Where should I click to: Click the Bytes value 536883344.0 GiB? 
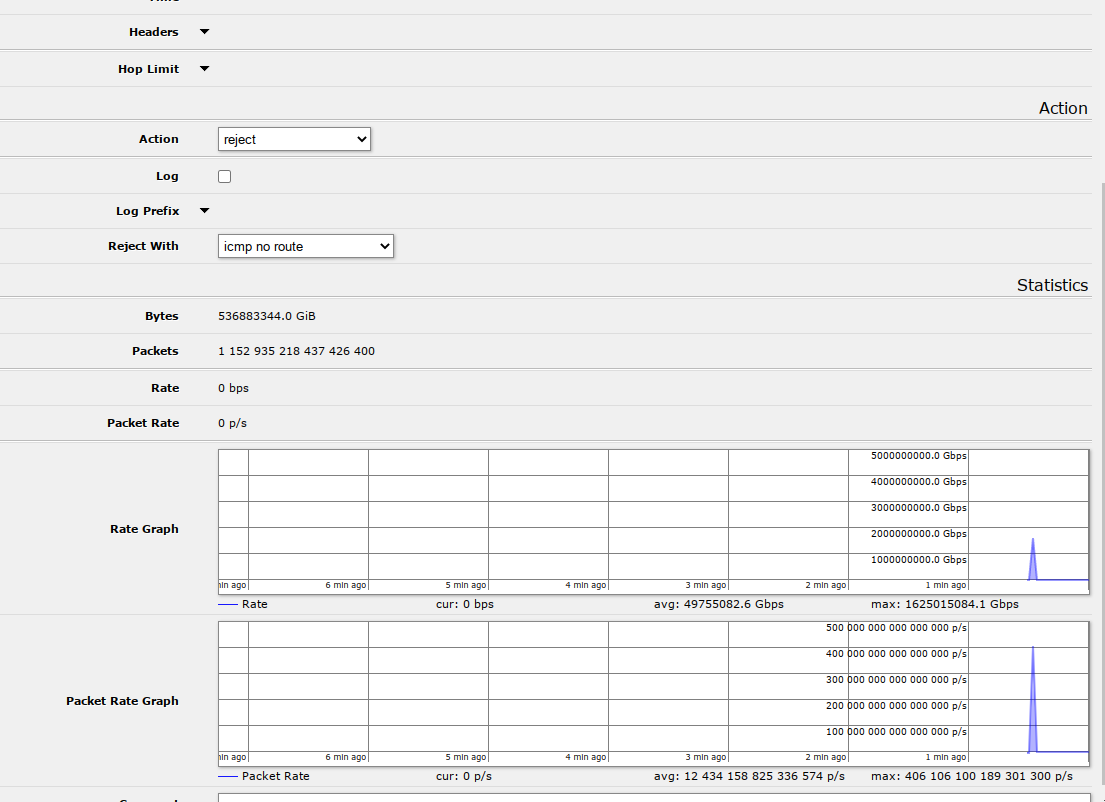coord(267,316)
